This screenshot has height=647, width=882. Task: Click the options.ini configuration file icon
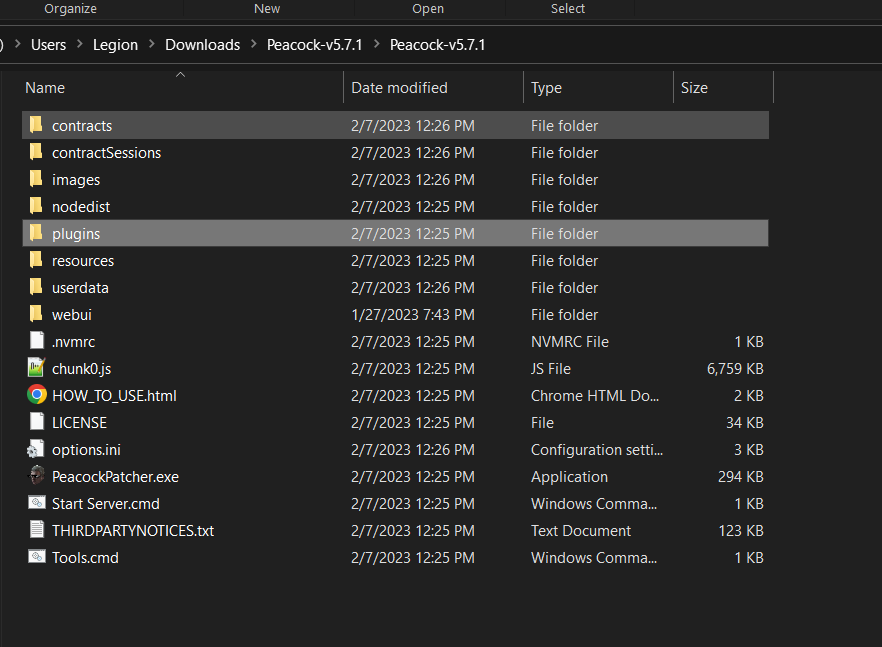[36, 449]
